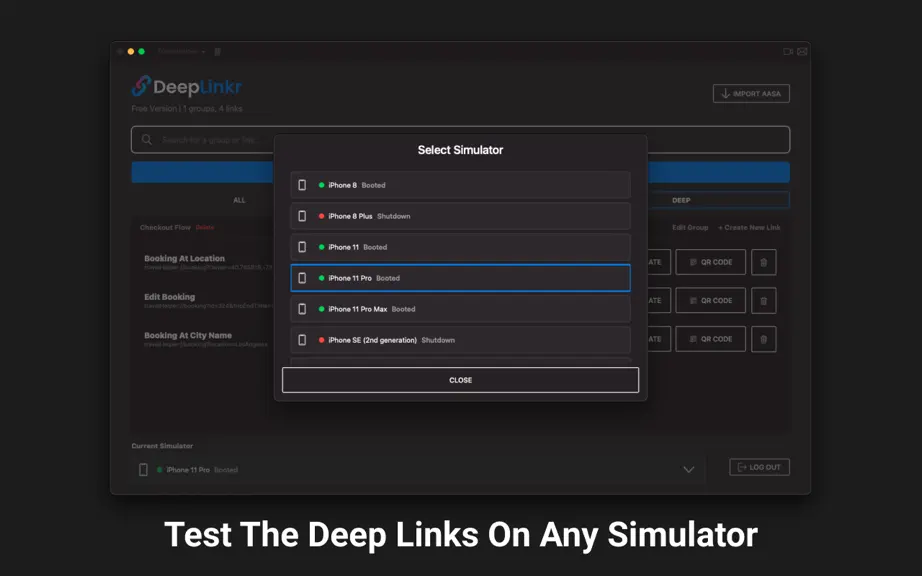
Task: Click the DeepLinkr chain logo
Action: click(141, 86)
